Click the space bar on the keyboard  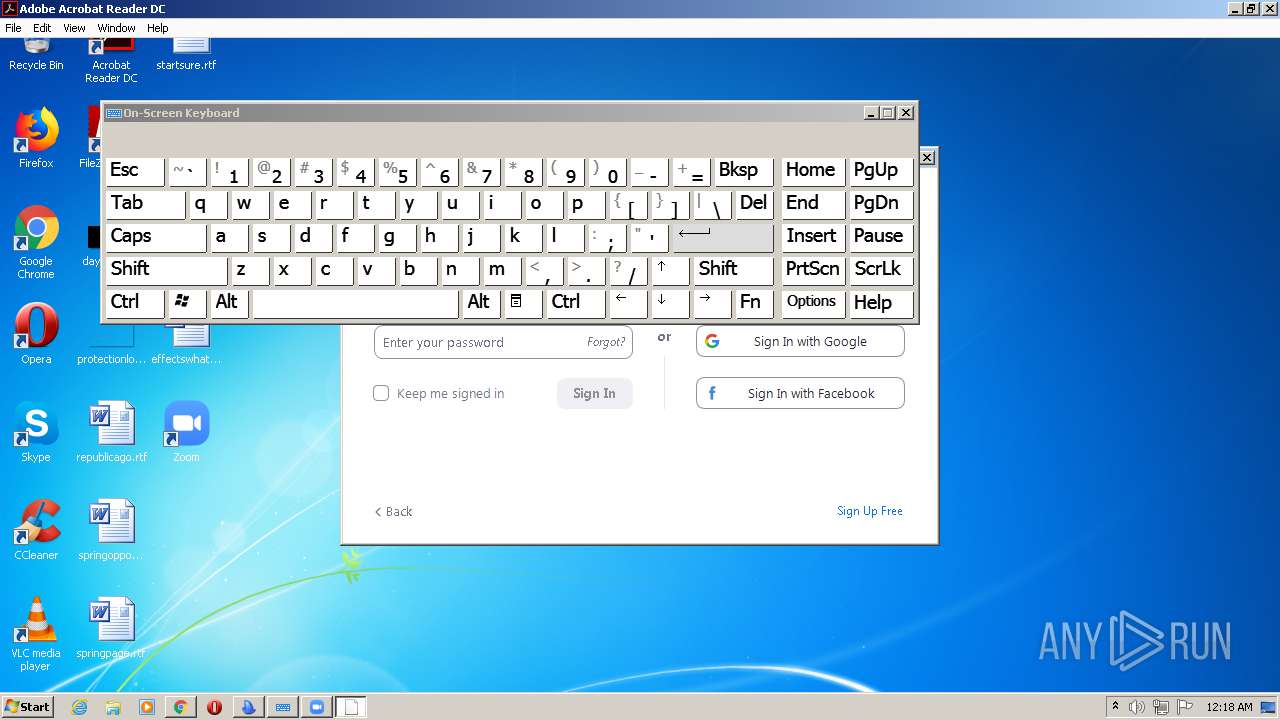(x=355, y=303)
